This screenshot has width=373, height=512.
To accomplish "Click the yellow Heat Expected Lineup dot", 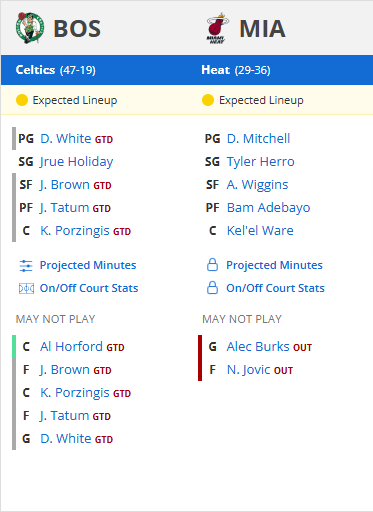I will tap(208, 100).
